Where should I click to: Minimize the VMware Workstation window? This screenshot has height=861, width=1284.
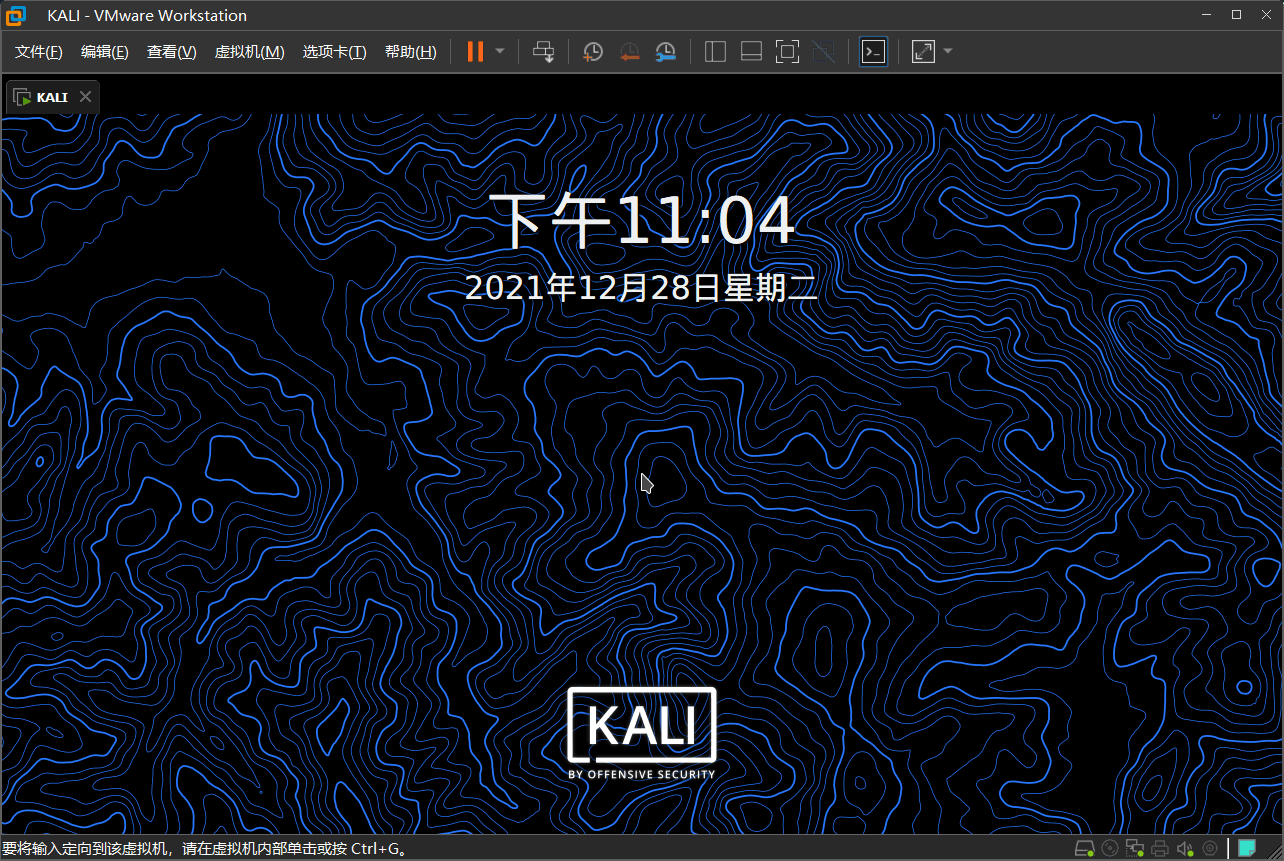(1207, 15)
